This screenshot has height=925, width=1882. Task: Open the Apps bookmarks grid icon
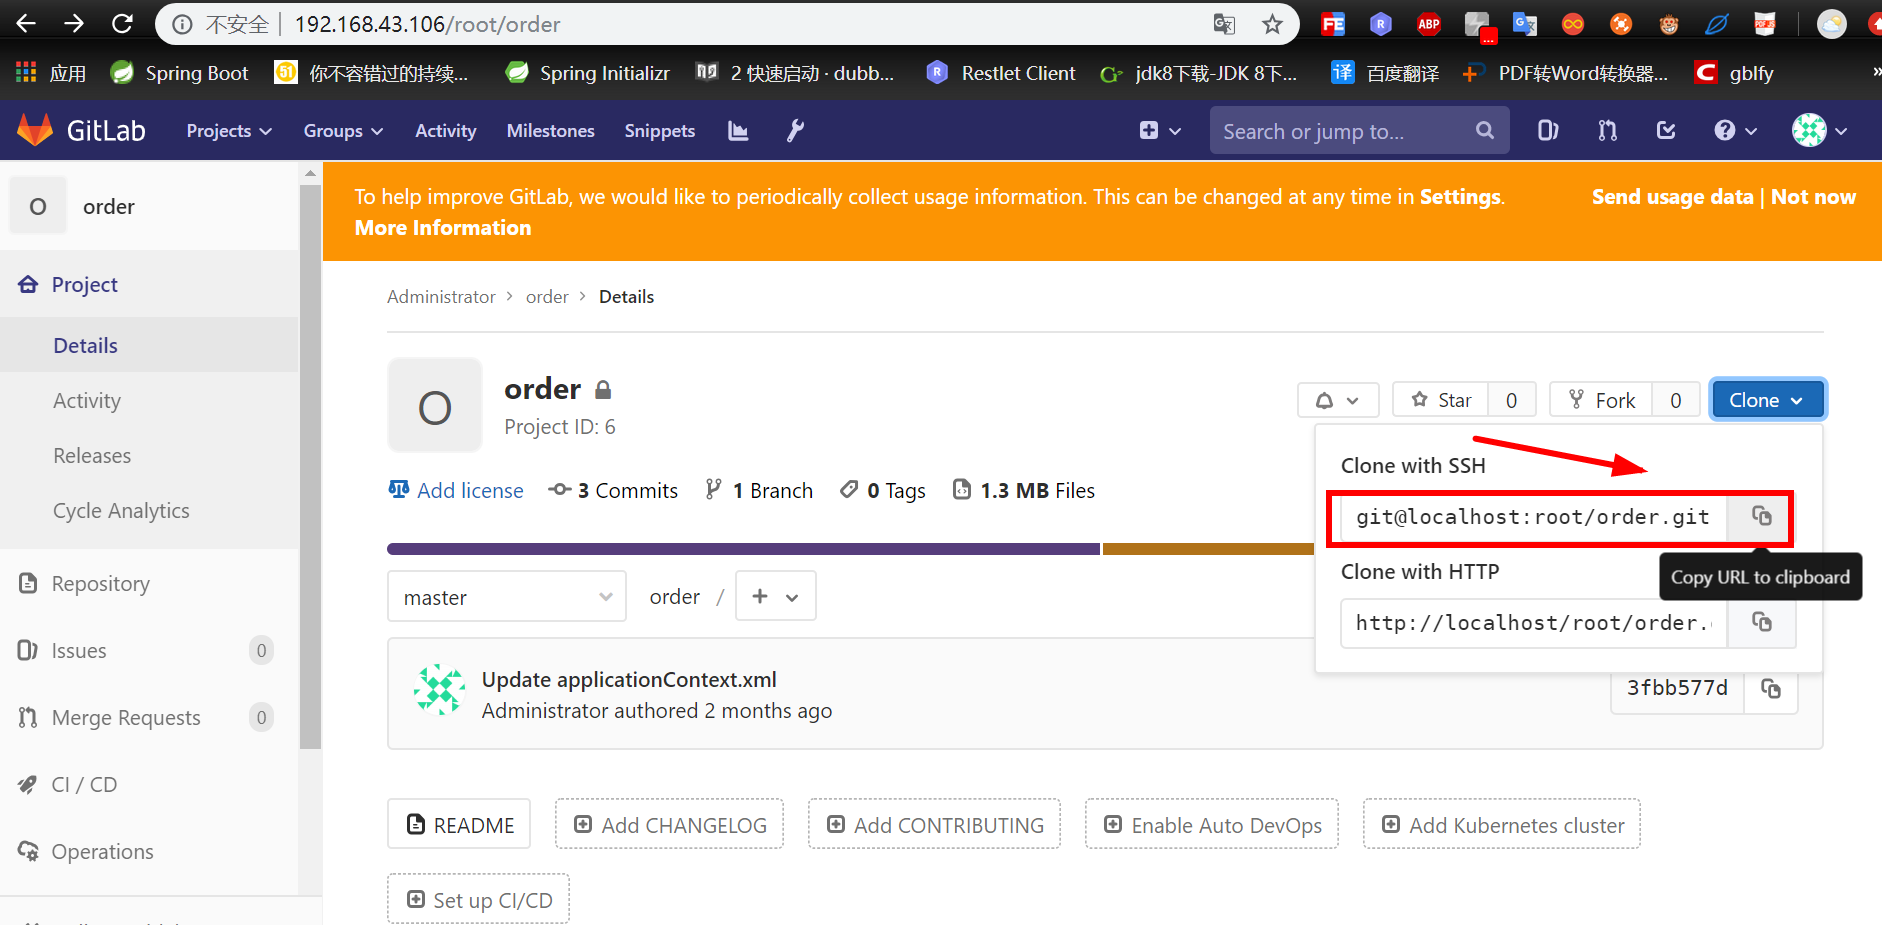(x=26, y=73)
